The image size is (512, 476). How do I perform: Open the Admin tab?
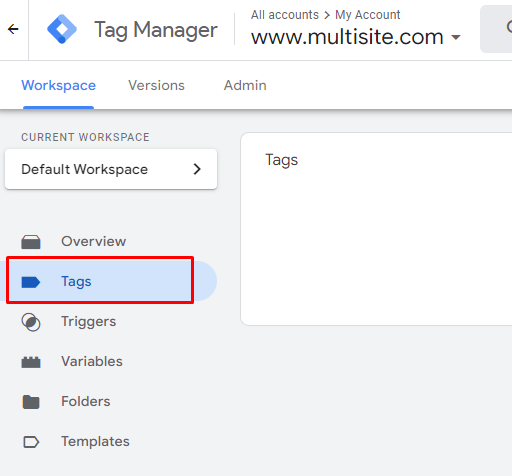click(245, 85)
